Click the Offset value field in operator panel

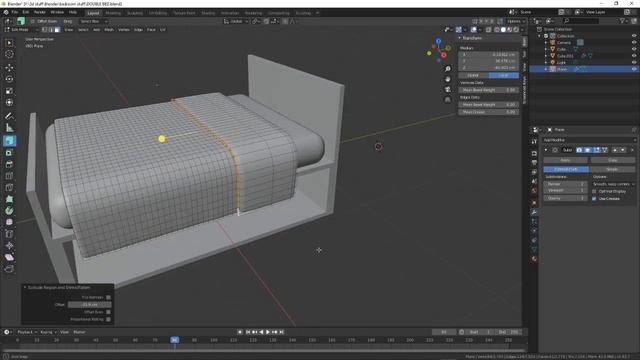pyautogui.click(x=89, y=304)
